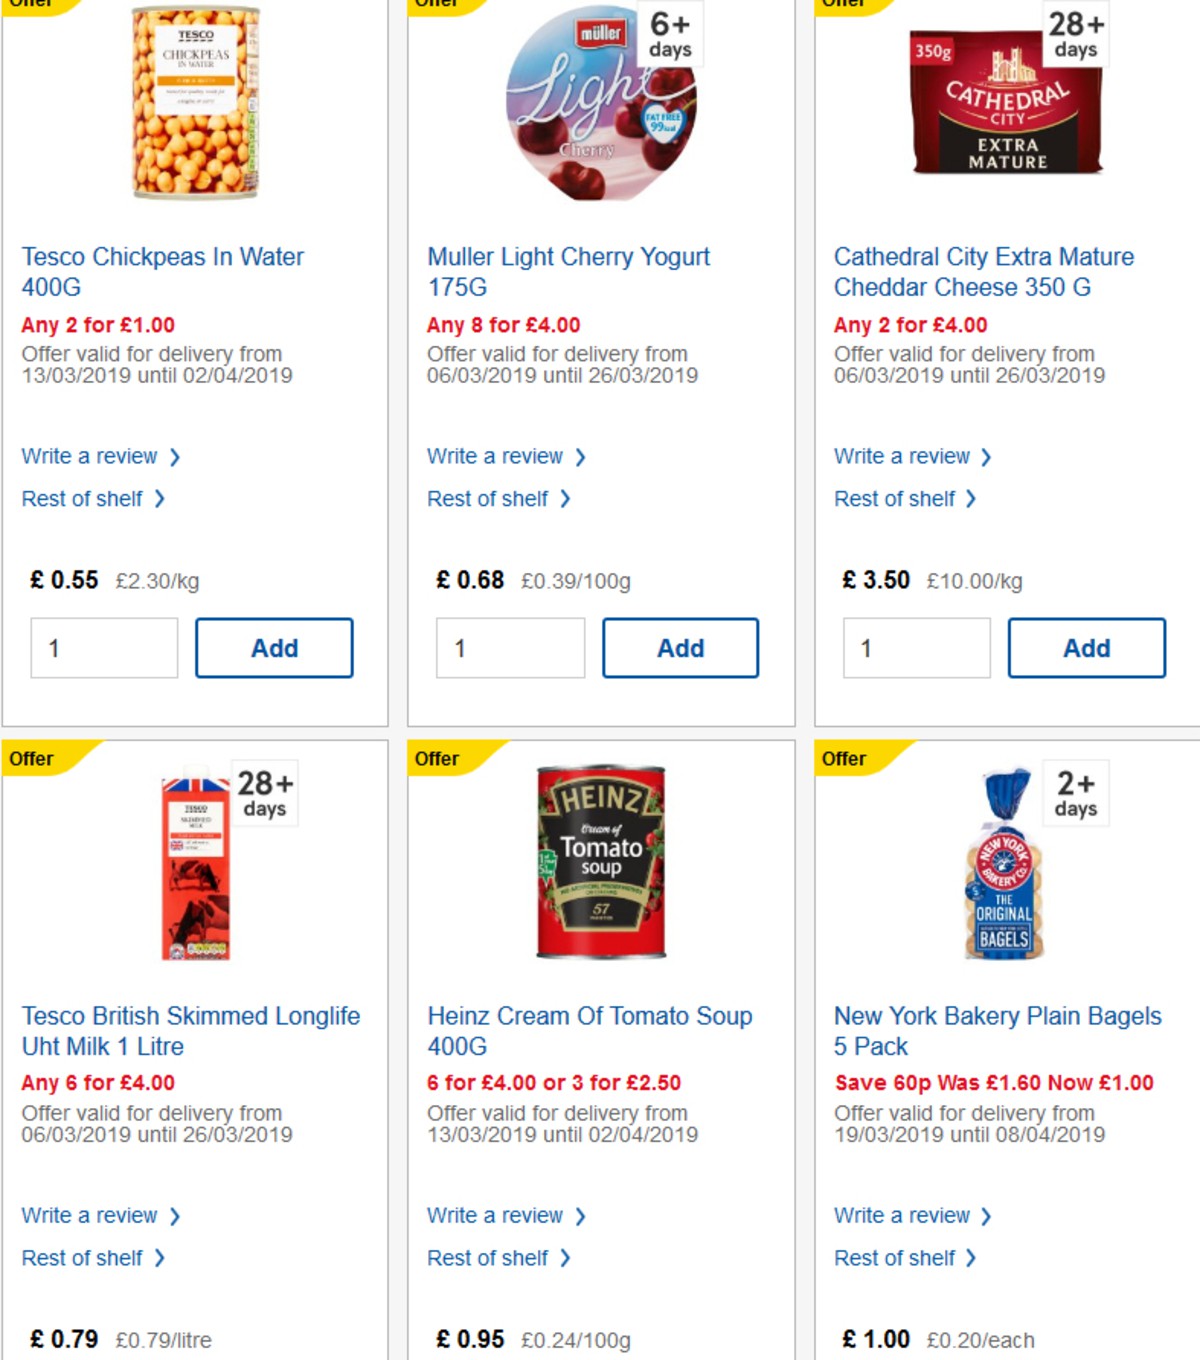The image size is (1200, 1360).
Task: Add New York Bakery bagels to the basket
Action: click(1086, 1355)
